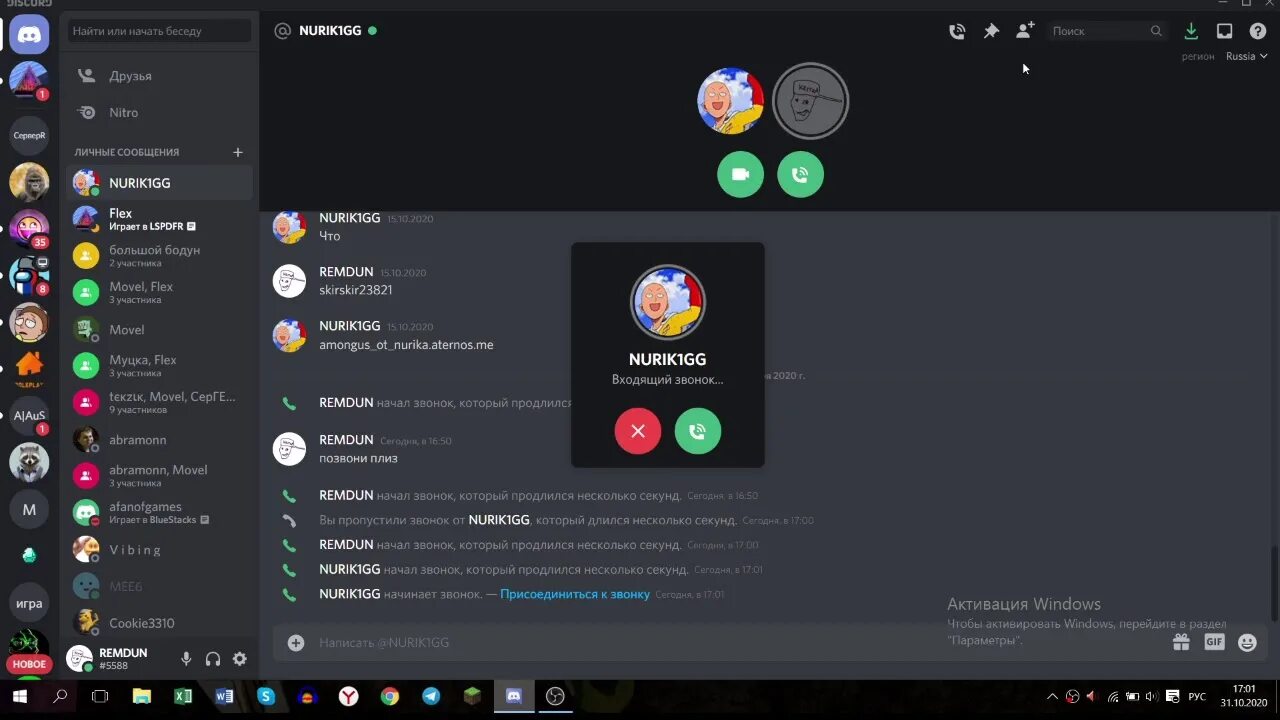Open the Vibing direct message
This screenshot has height=720, width=1280.
(160, 549)
